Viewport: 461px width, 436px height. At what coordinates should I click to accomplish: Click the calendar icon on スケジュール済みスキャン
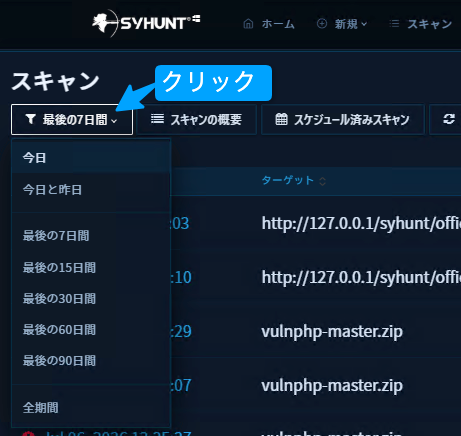pos(281,119)
